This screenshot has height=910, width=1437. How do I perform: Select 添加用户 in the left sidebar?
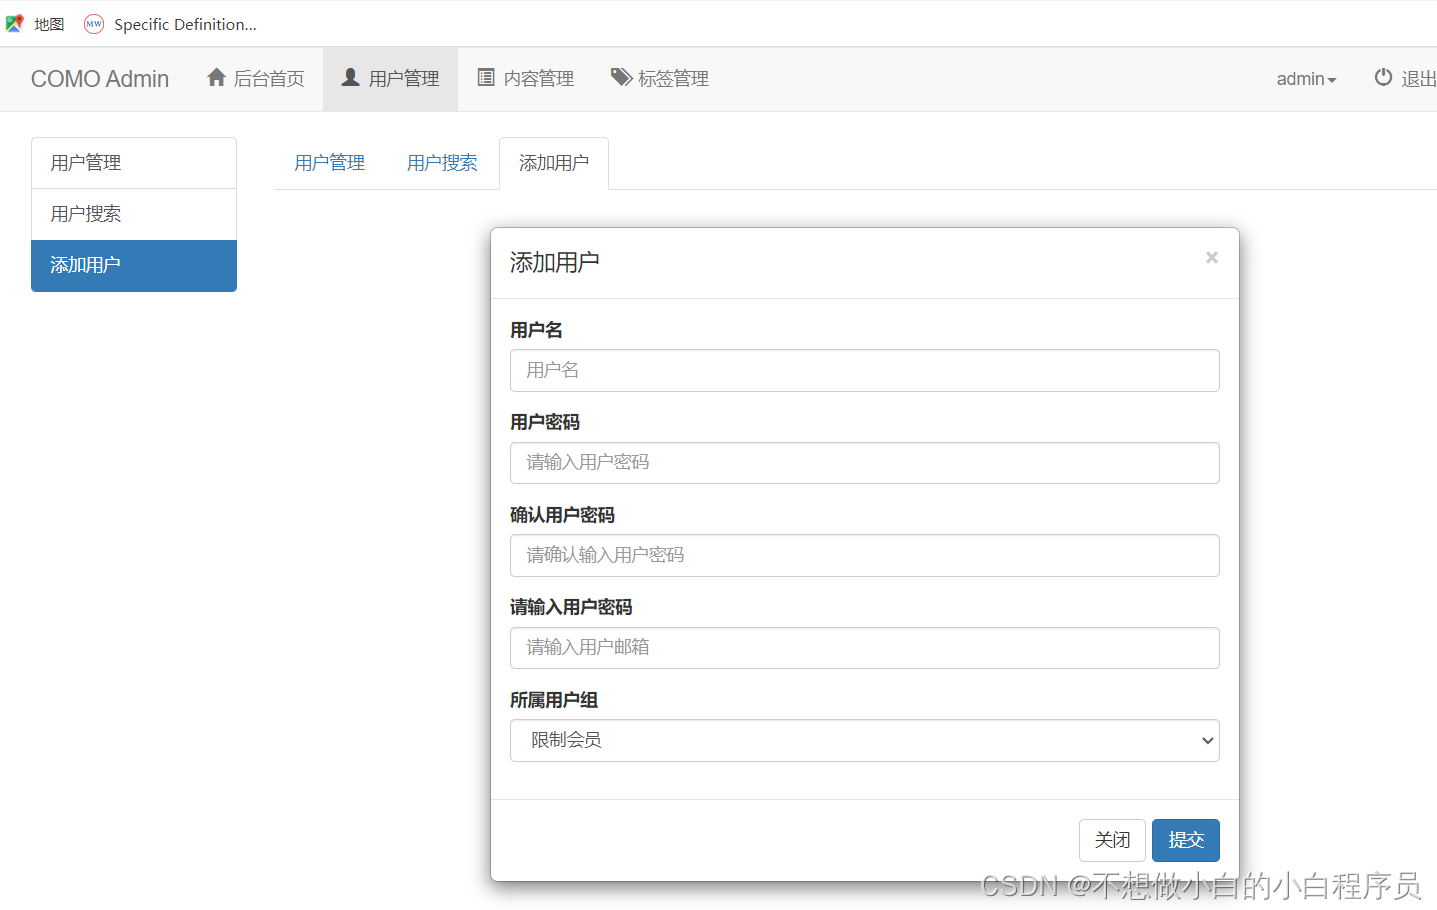134,265
